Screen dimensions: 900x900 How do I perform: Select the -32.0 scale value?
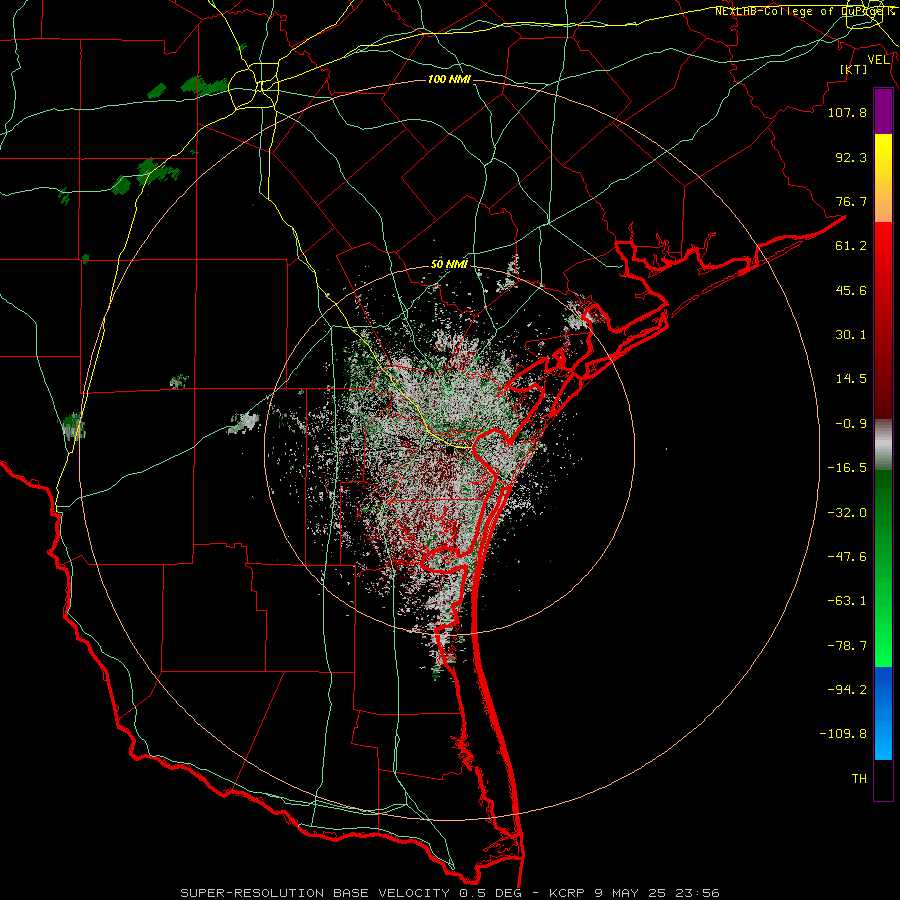pos(847,513)
